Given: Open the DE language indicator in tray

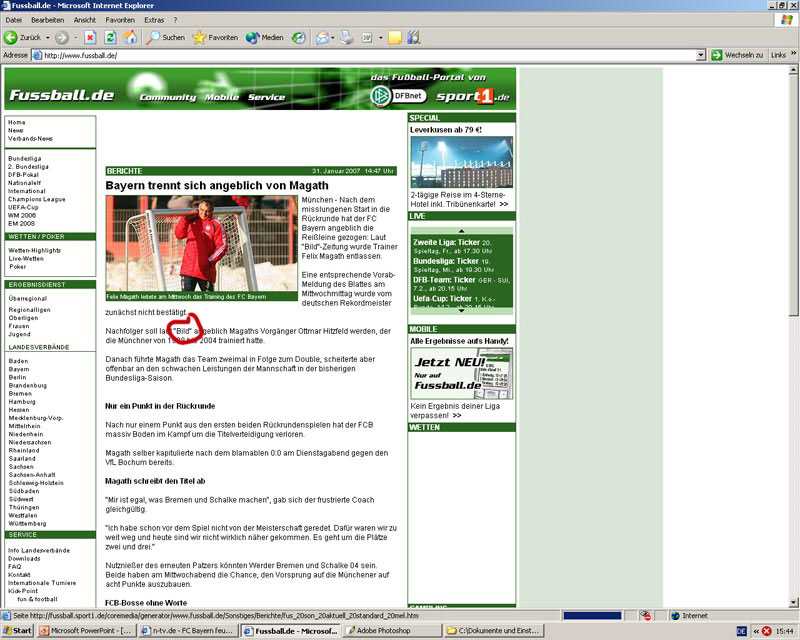Looking at the screenshot, I should tap(742, 631).
